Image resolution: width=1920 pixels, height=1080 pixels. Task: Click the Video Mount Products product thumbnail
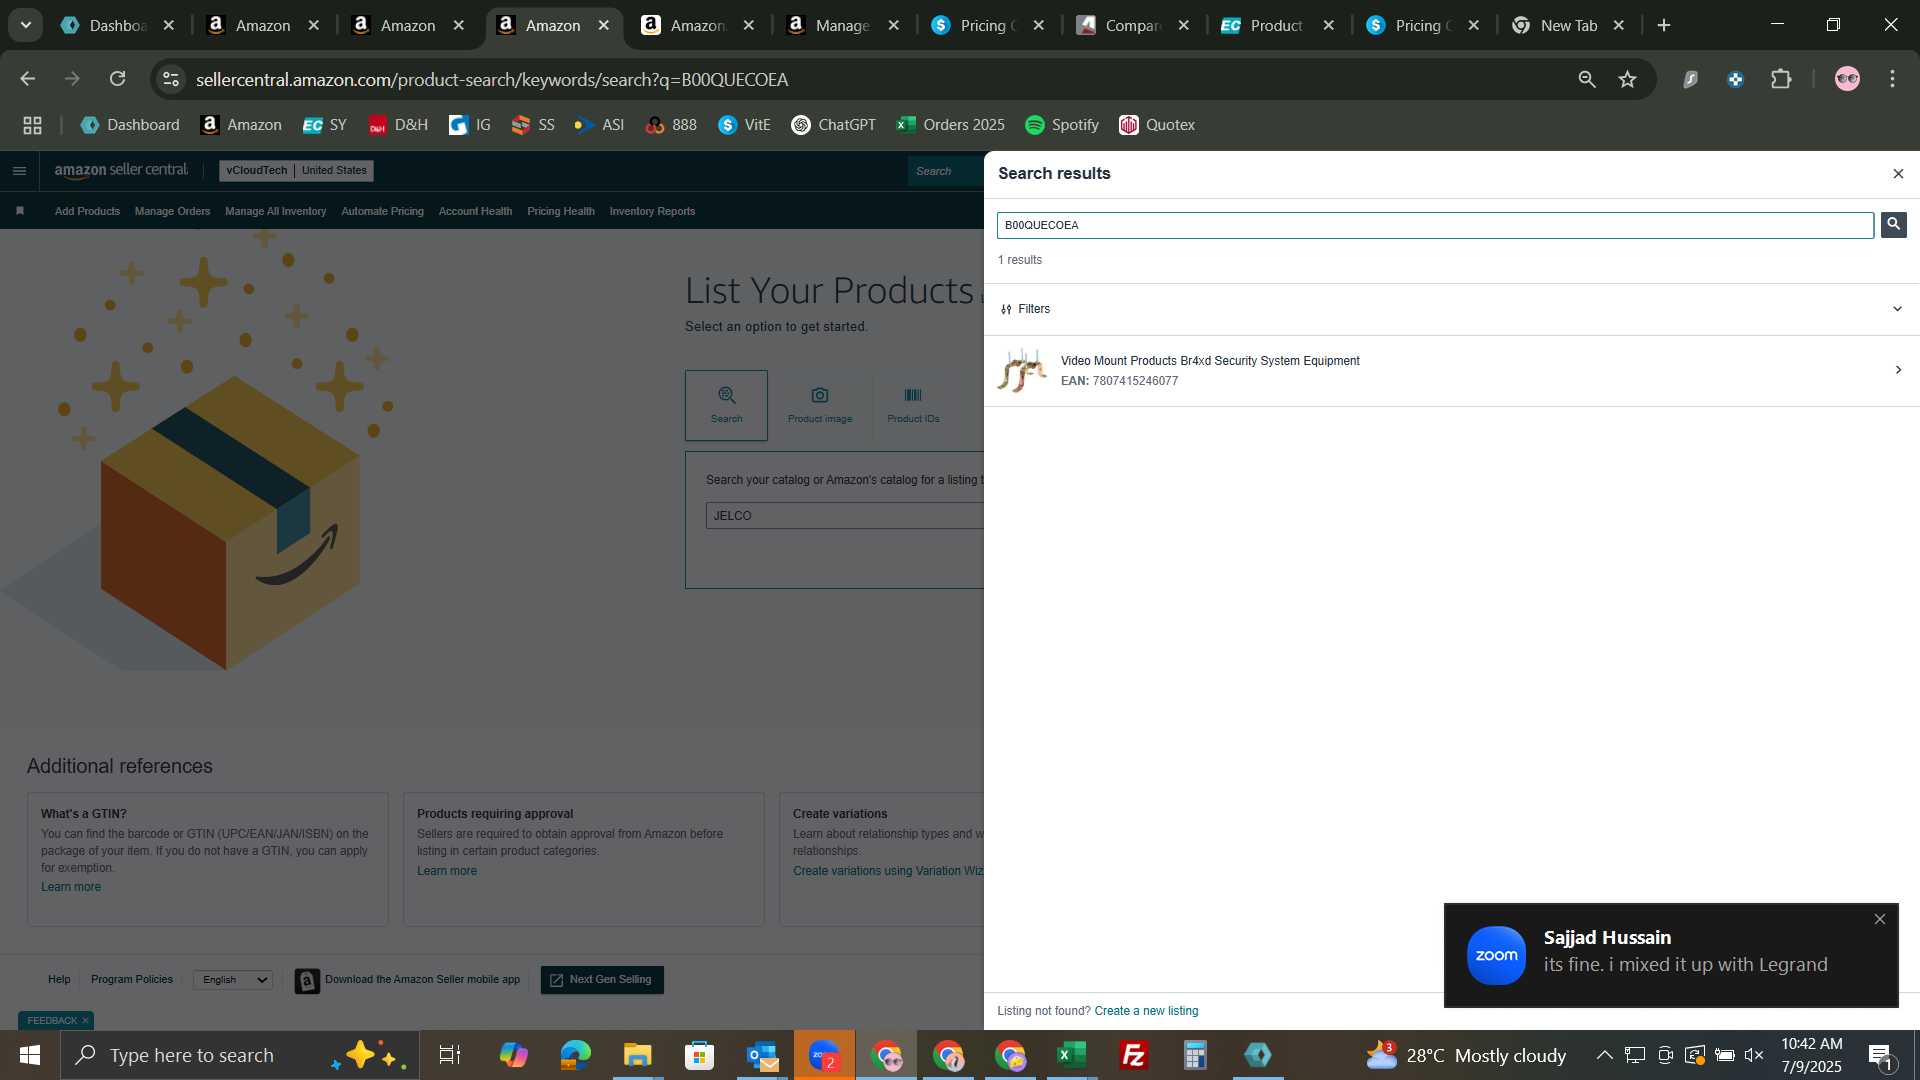[1022, 370]
